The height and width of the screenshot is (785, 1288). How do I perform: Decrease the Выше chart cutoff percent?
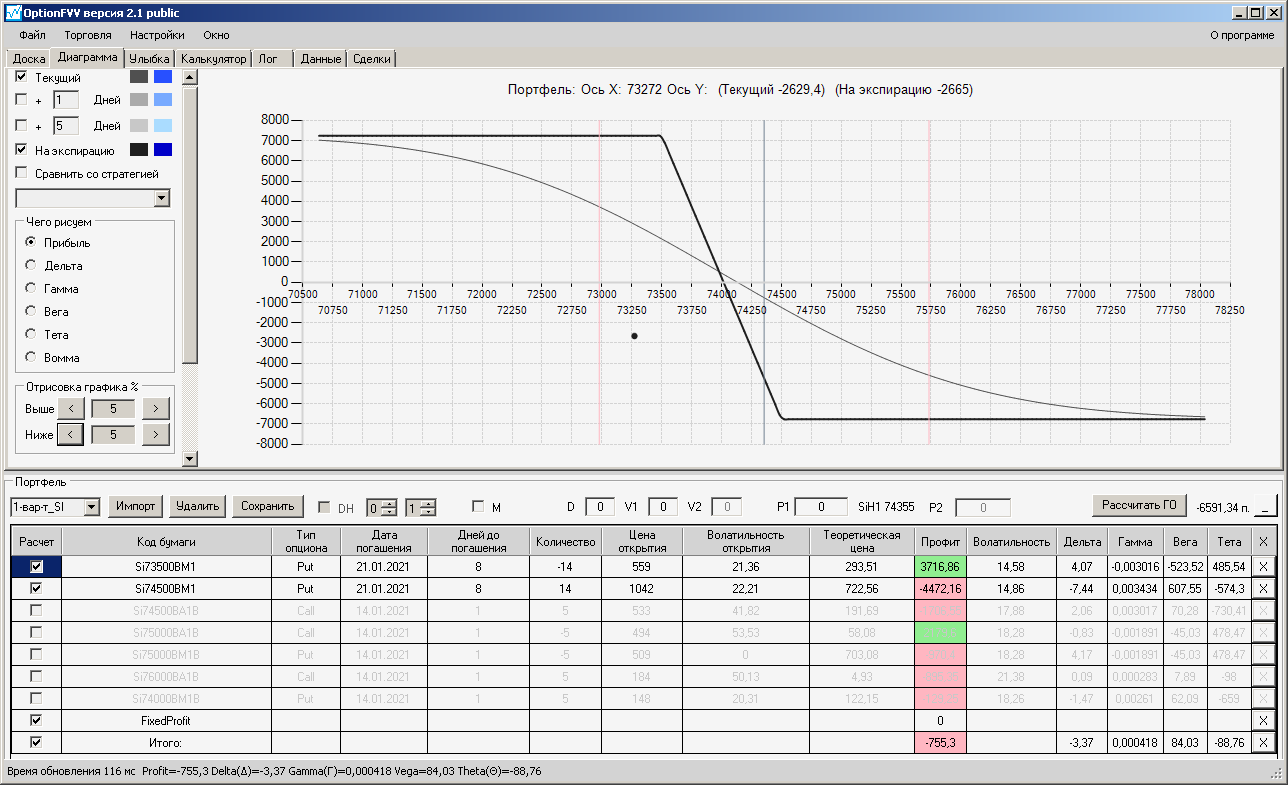point(71,409)
